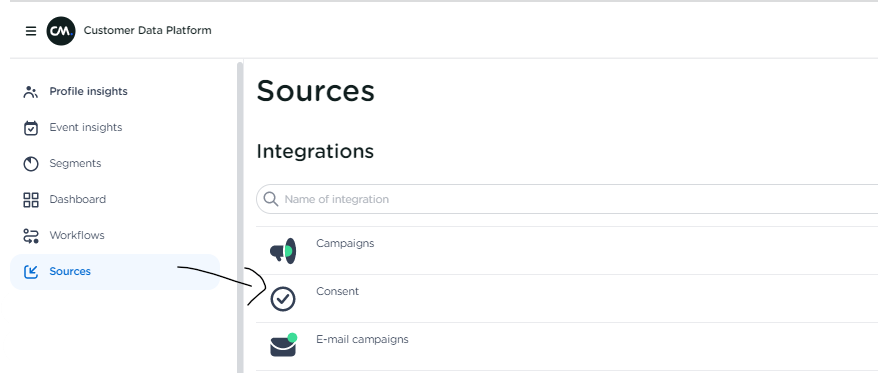Click the Dashboard grid icon
The width and height of the screenshot is (878, 373).
click(x=31, y=200)
